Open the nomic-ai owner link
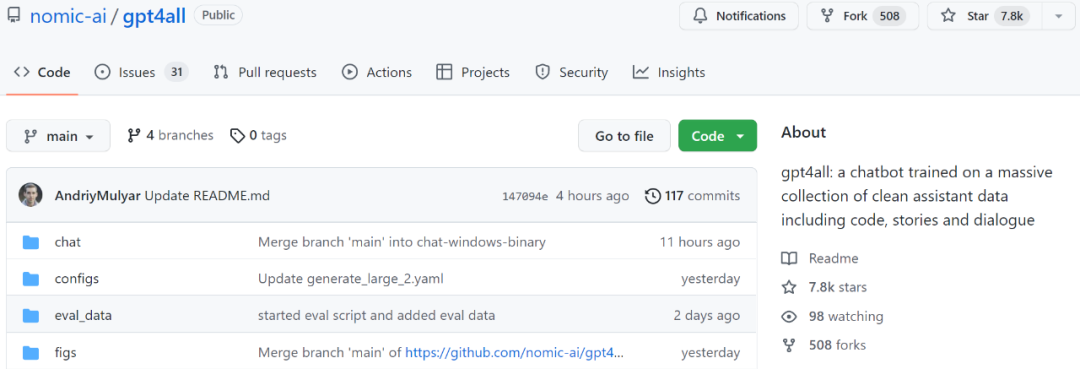Viewport: 1080px width, 369px height. coord(68,16)
